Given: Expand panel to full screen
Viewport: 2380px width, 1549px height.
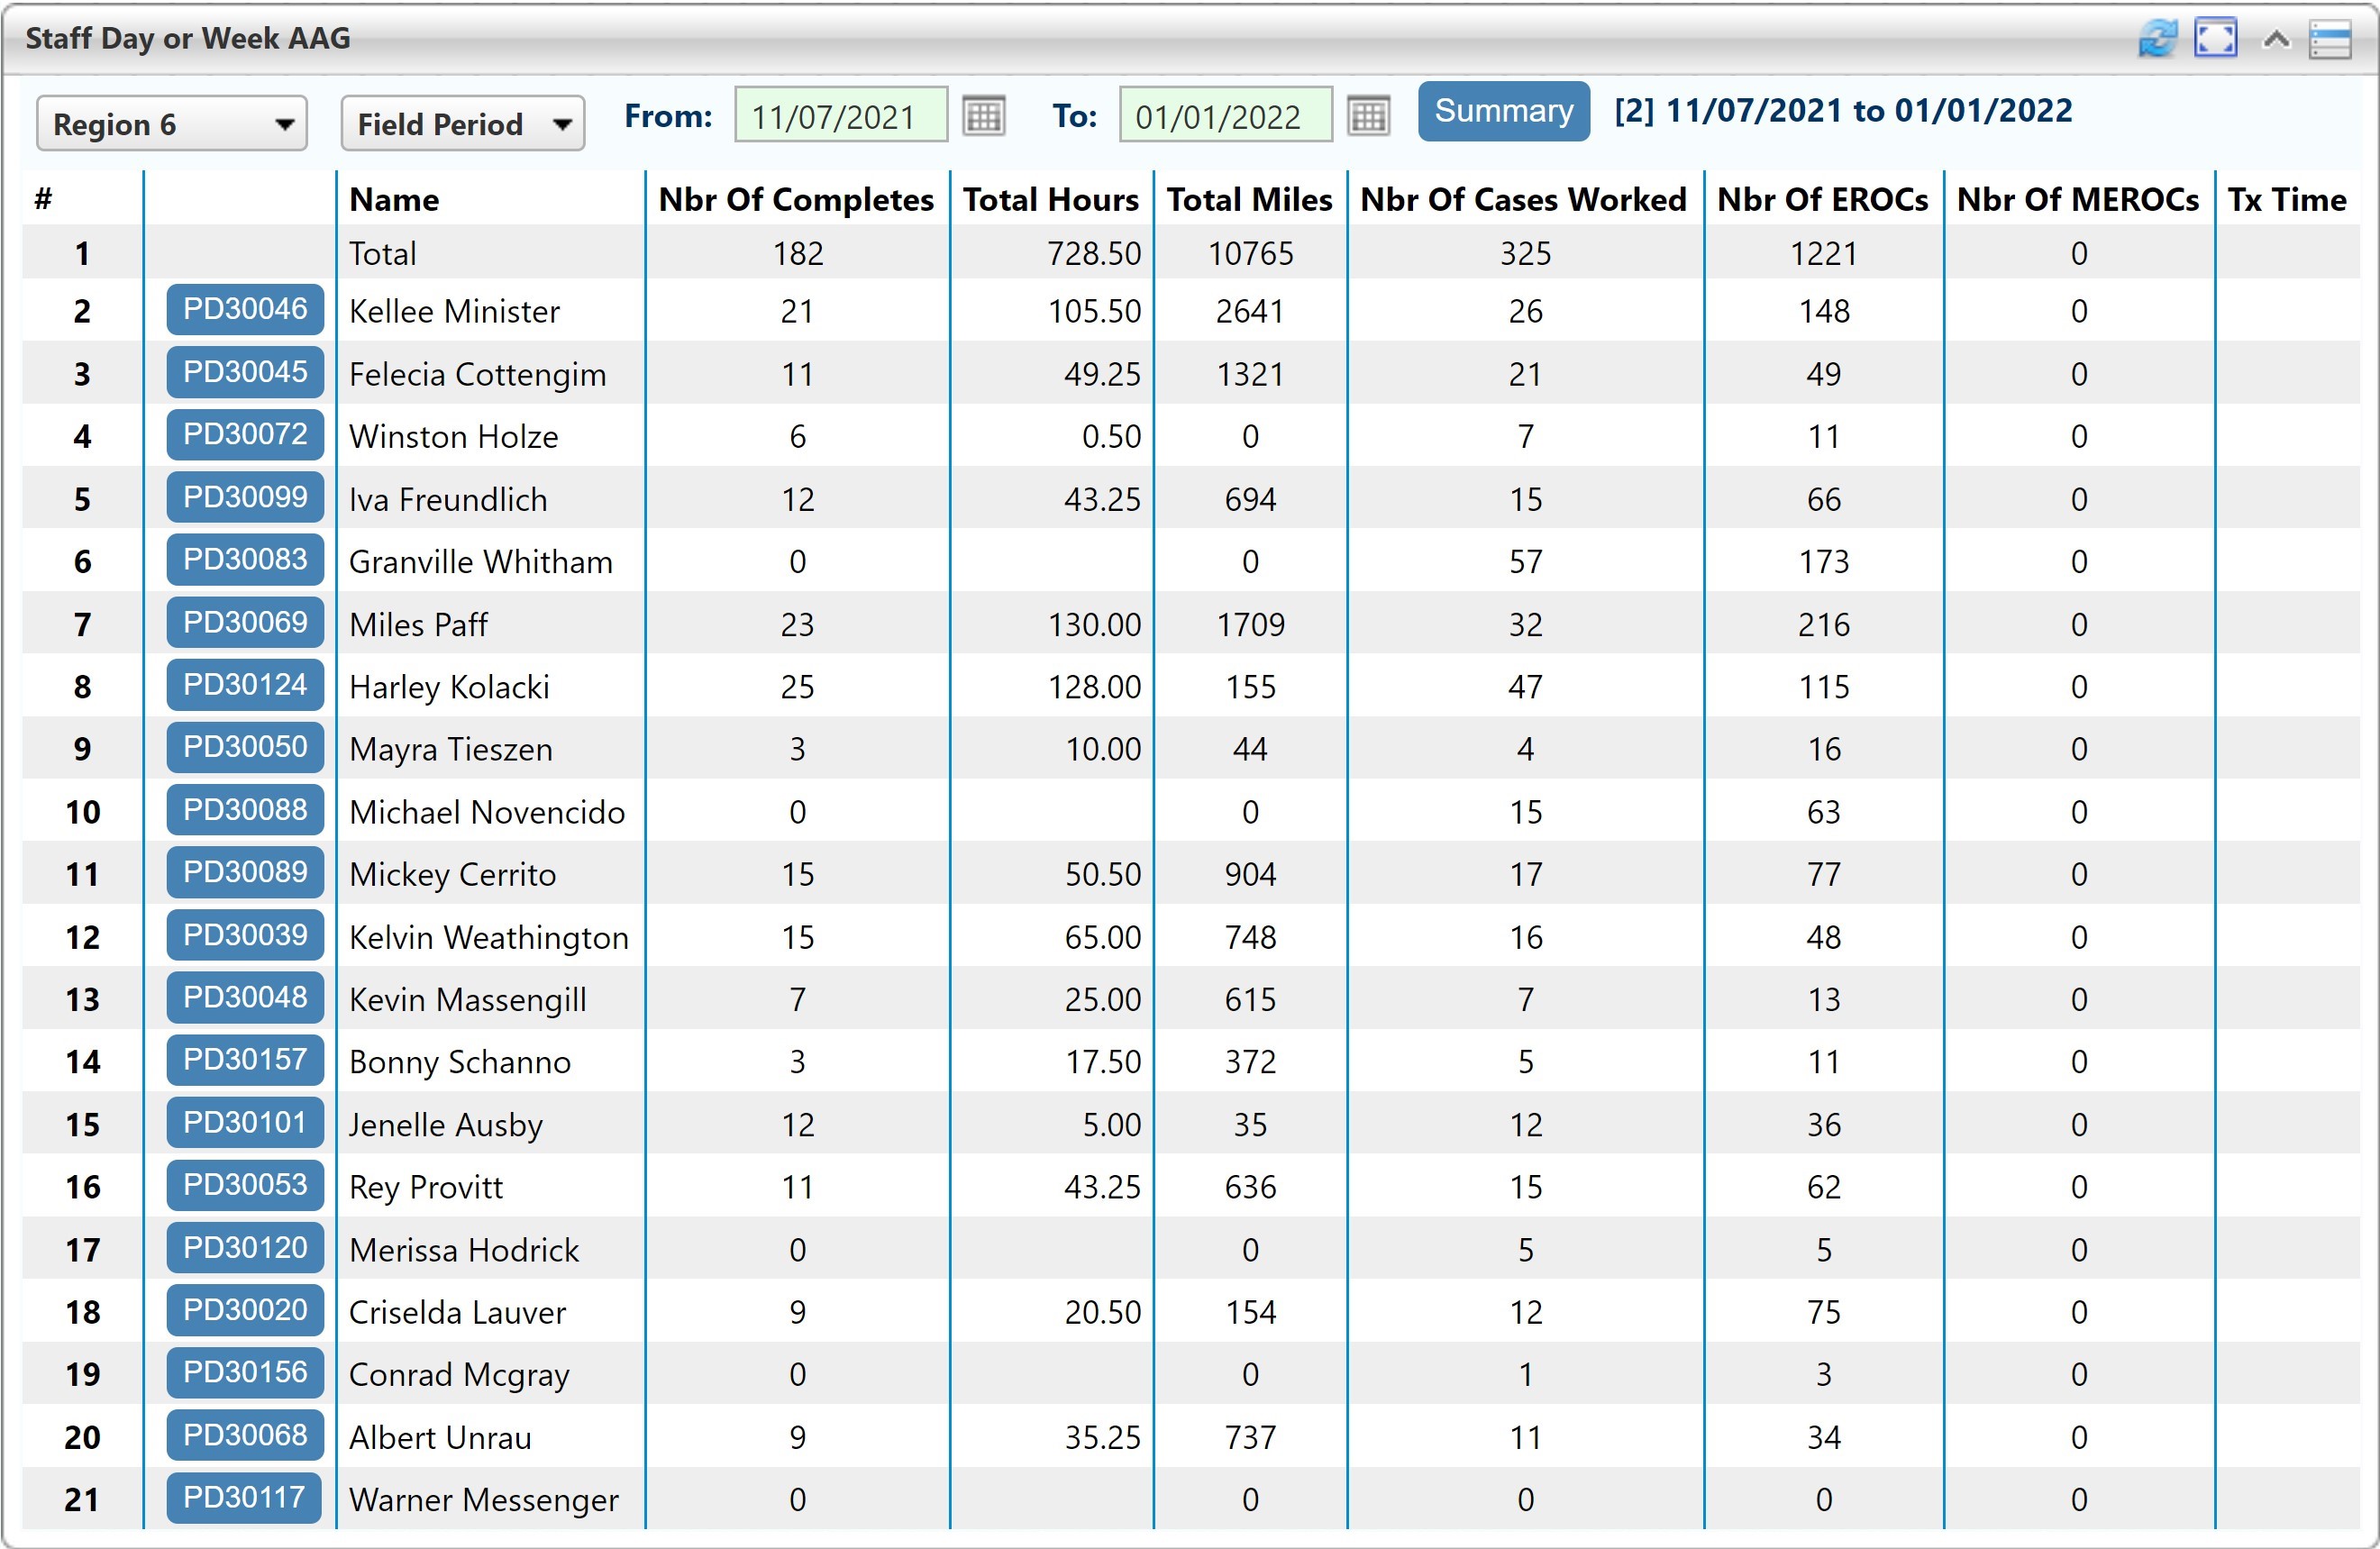Looking at the screenshot, I should coord(2215,39).
